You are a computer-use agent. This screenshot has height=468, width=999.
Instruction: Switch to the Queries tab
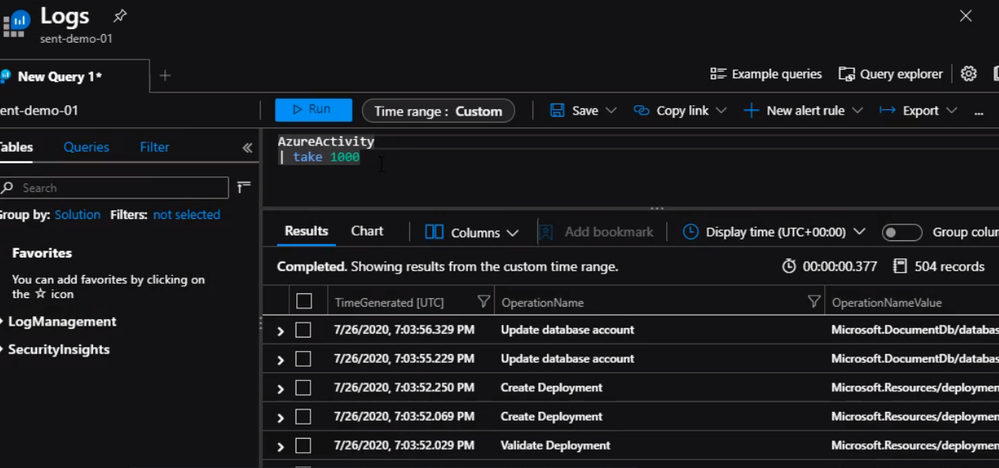point(86,147)
